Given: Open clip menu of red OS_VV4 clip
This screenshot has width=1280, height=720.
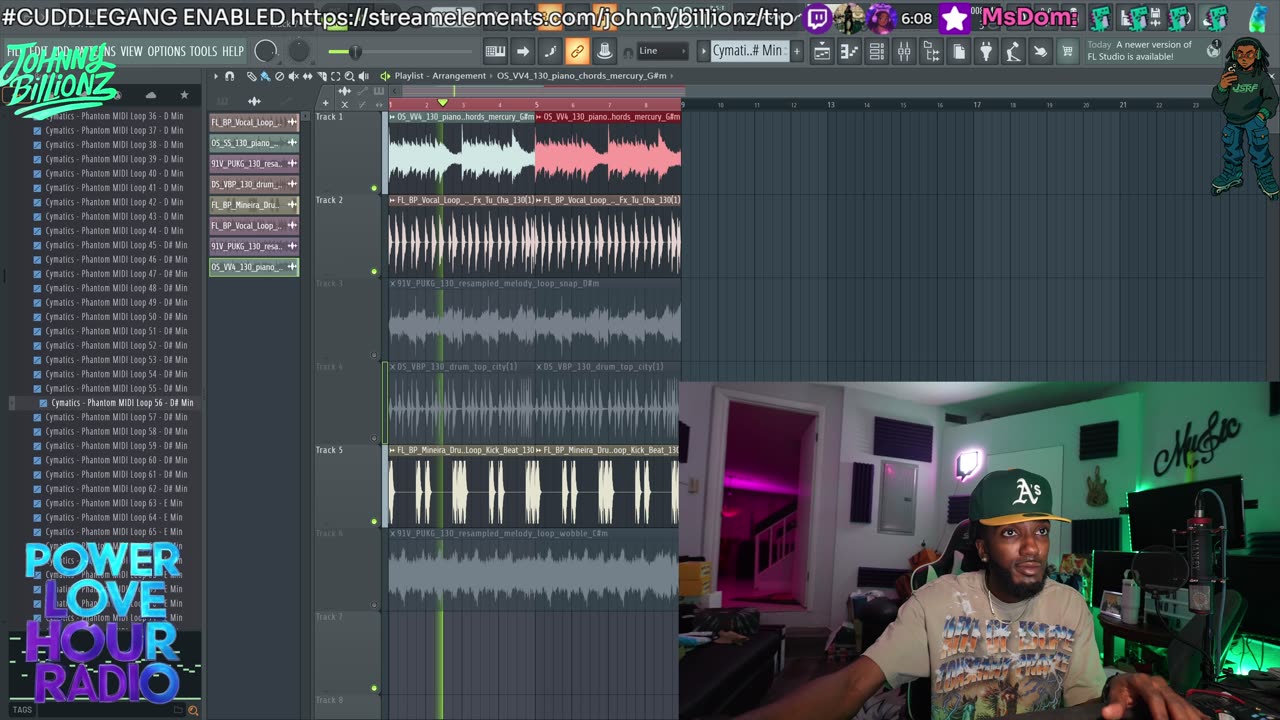Looking at the screenshot, I should pyautogui.click(x=539, y=117).
